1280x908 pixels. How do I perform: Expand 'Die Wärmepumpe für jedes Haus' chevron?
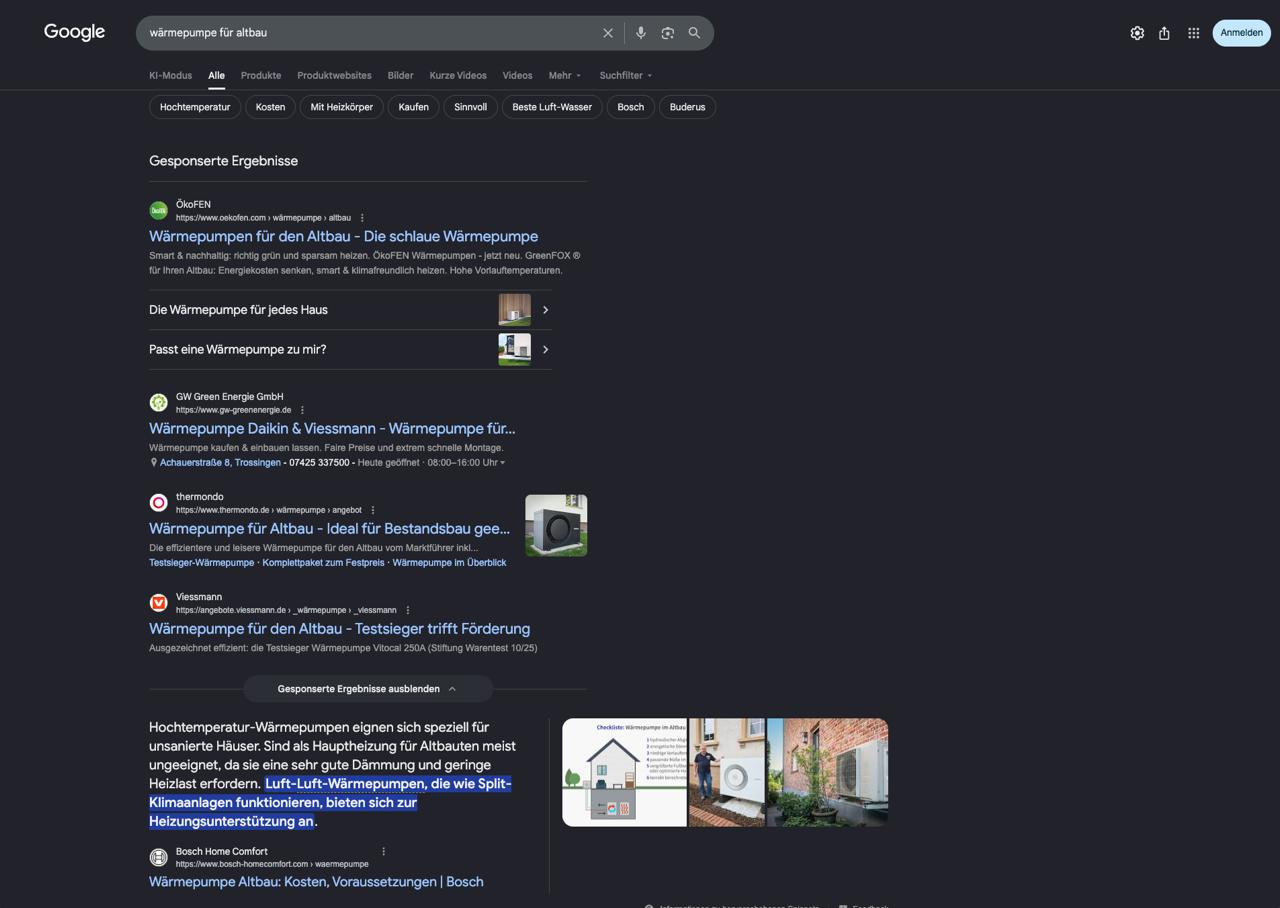[545, 310]
